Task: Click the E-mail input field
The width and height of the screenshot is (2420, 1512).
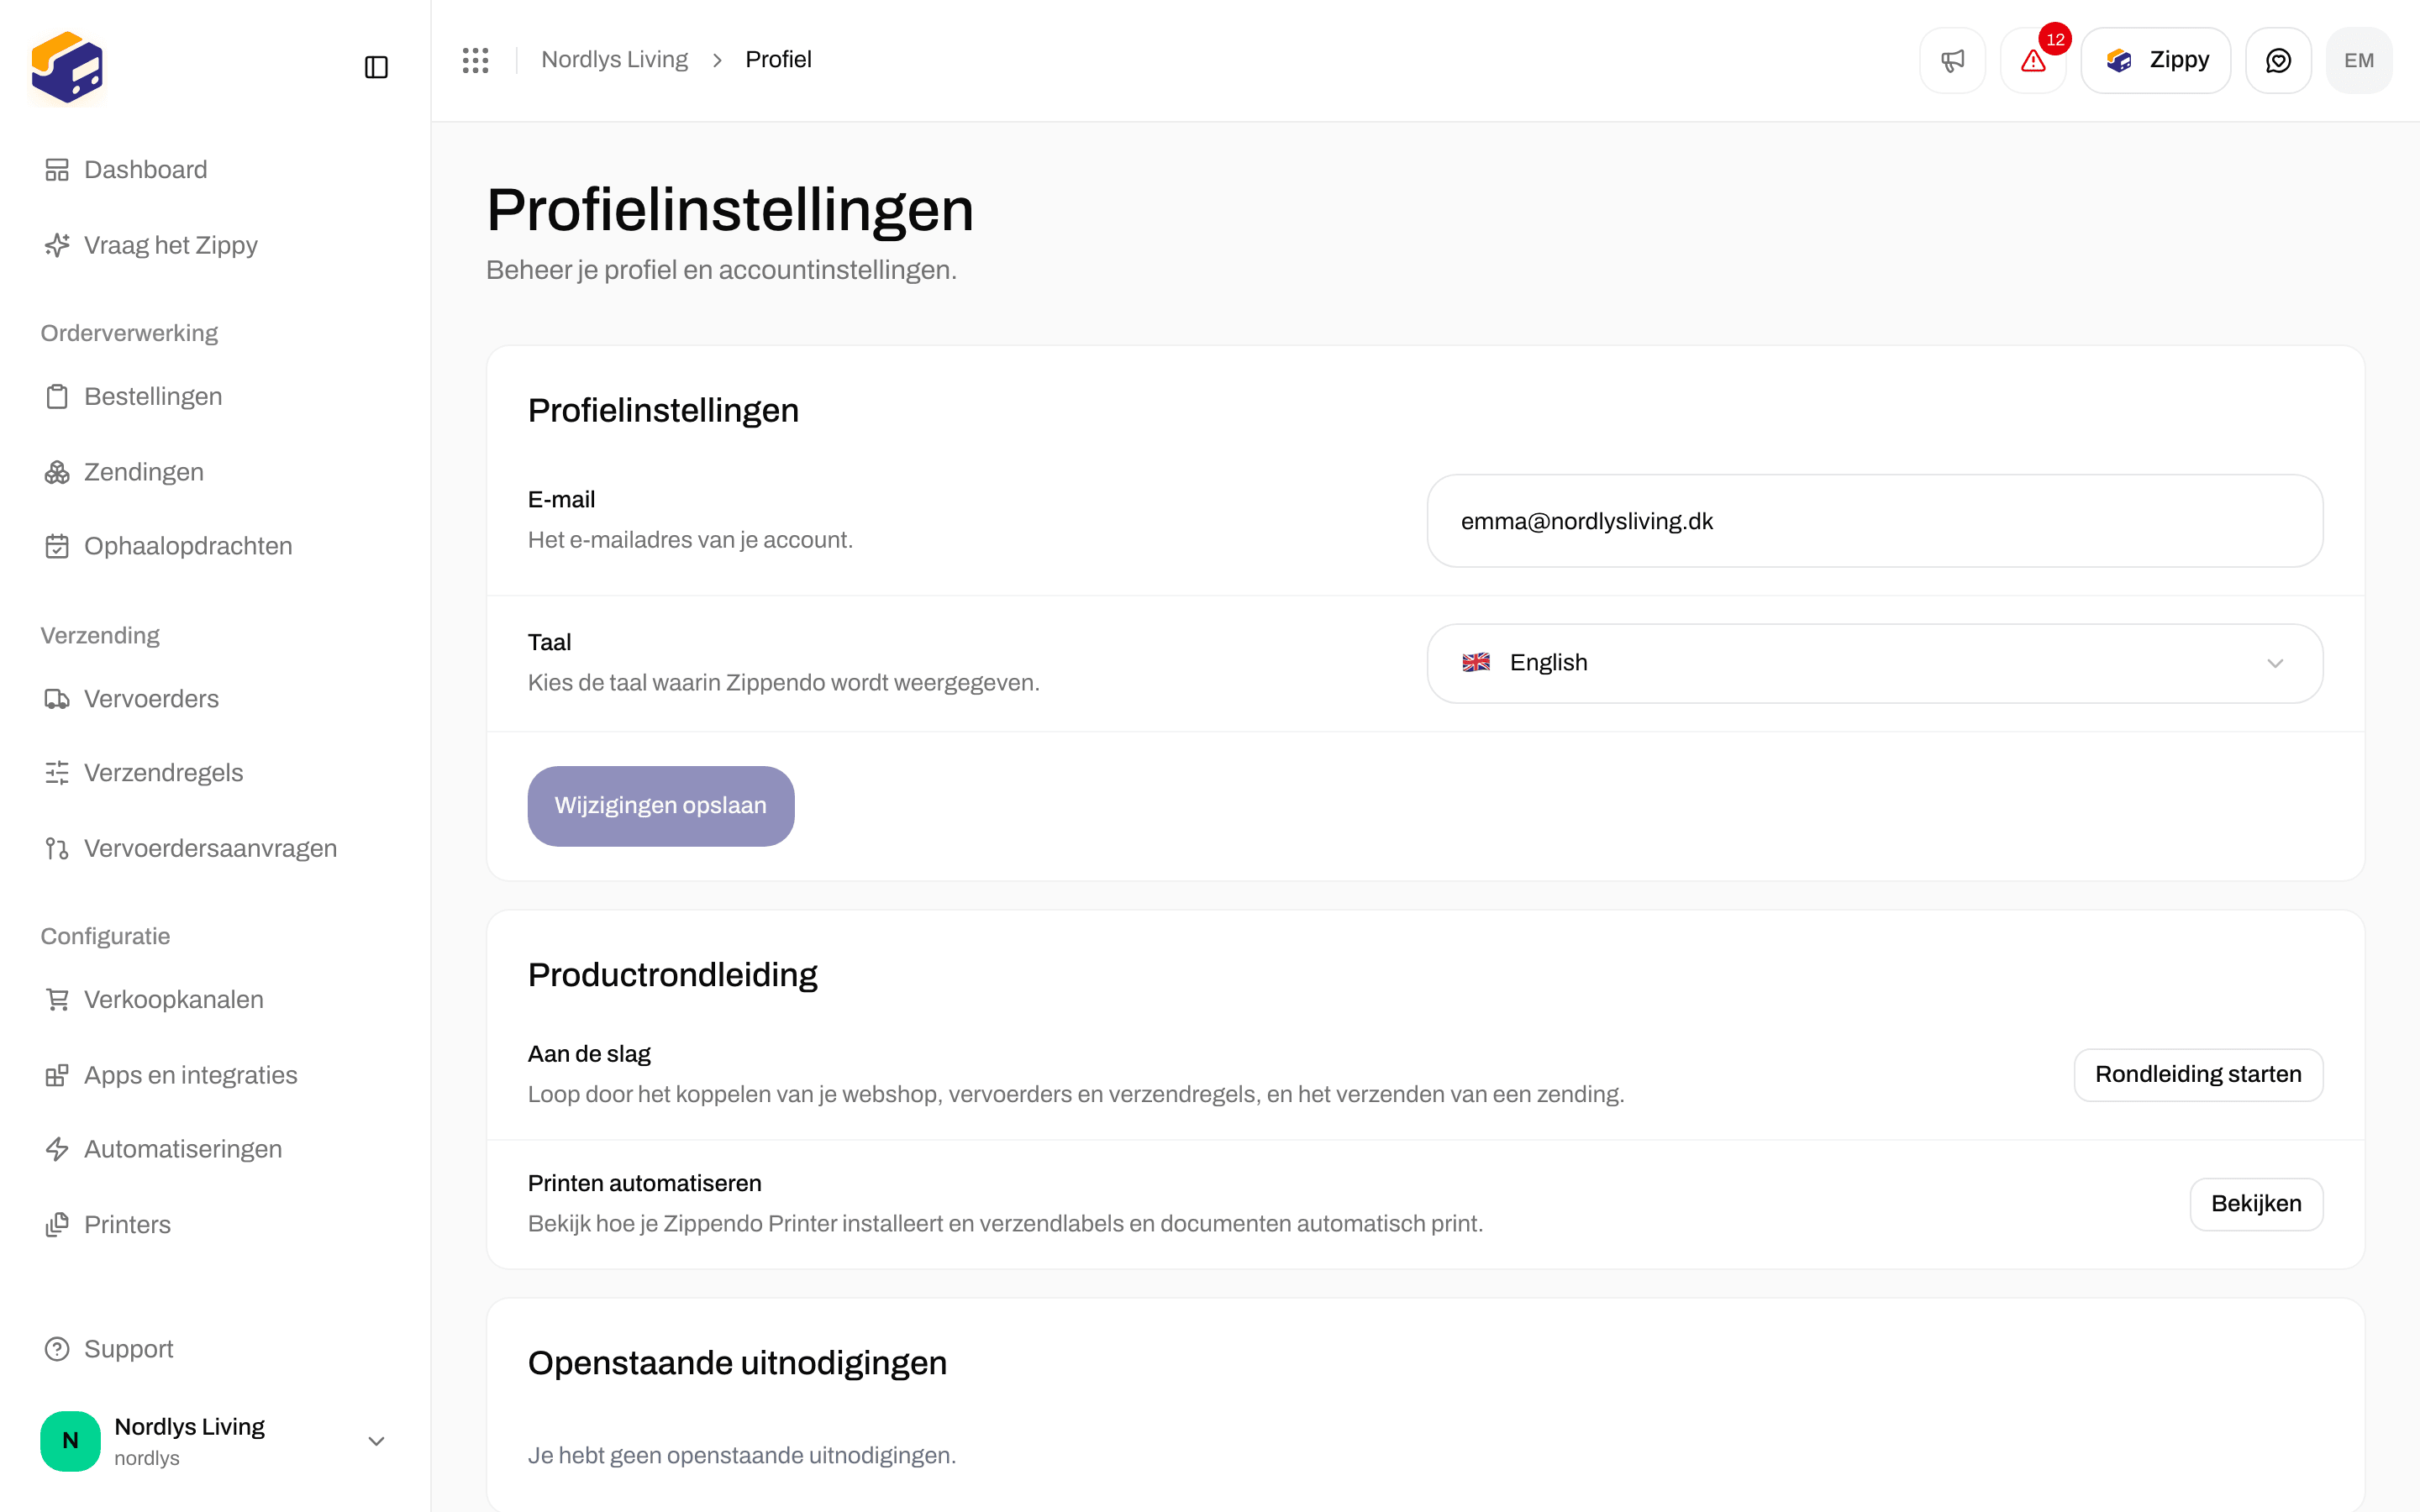Action: [x=1874, y=521]
